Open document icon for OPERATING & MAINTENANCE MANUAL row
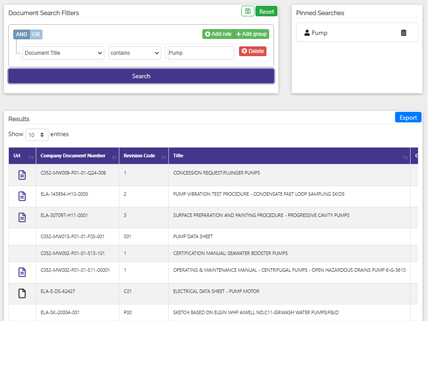The width and height of the screenshot is (428, 391). (x=22, y=272)
